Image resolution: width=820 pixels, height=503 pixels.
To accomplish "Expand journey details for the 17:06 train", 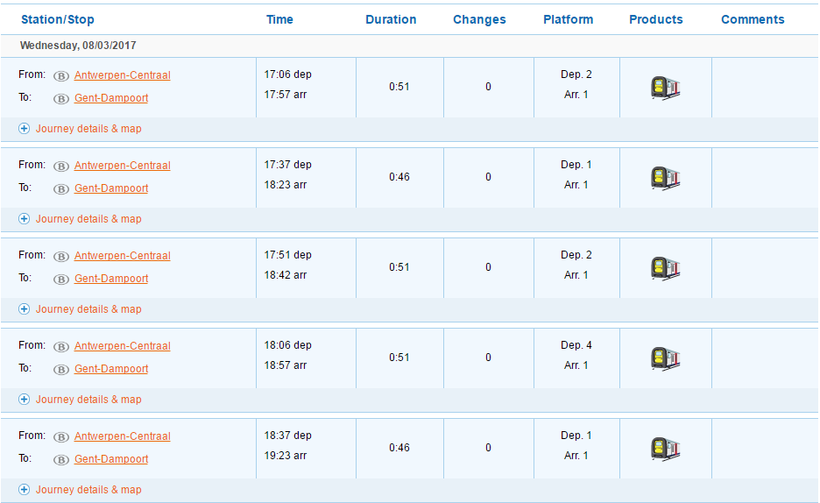I will [88, 129].
